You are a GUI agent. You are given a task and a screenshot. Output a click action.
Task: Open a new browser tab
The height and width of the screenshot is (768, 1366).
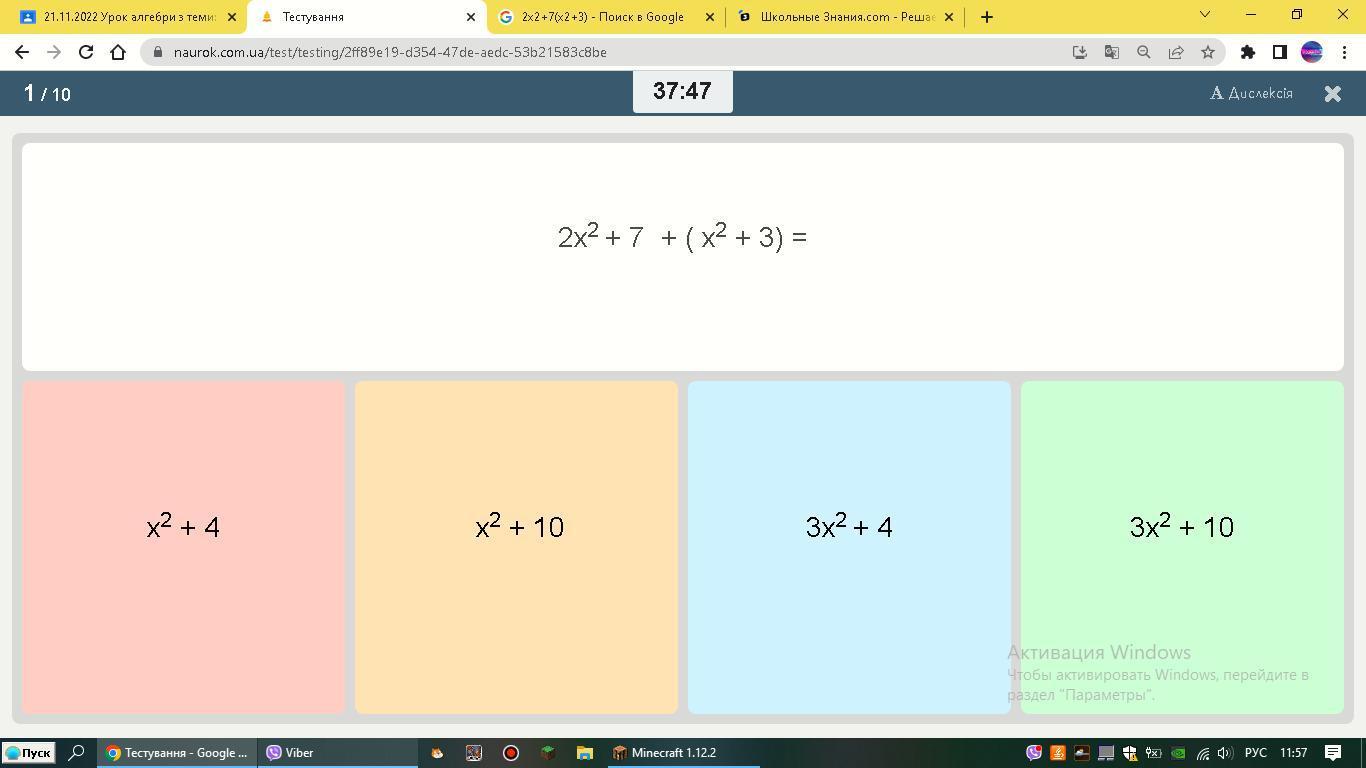point(986,17)
